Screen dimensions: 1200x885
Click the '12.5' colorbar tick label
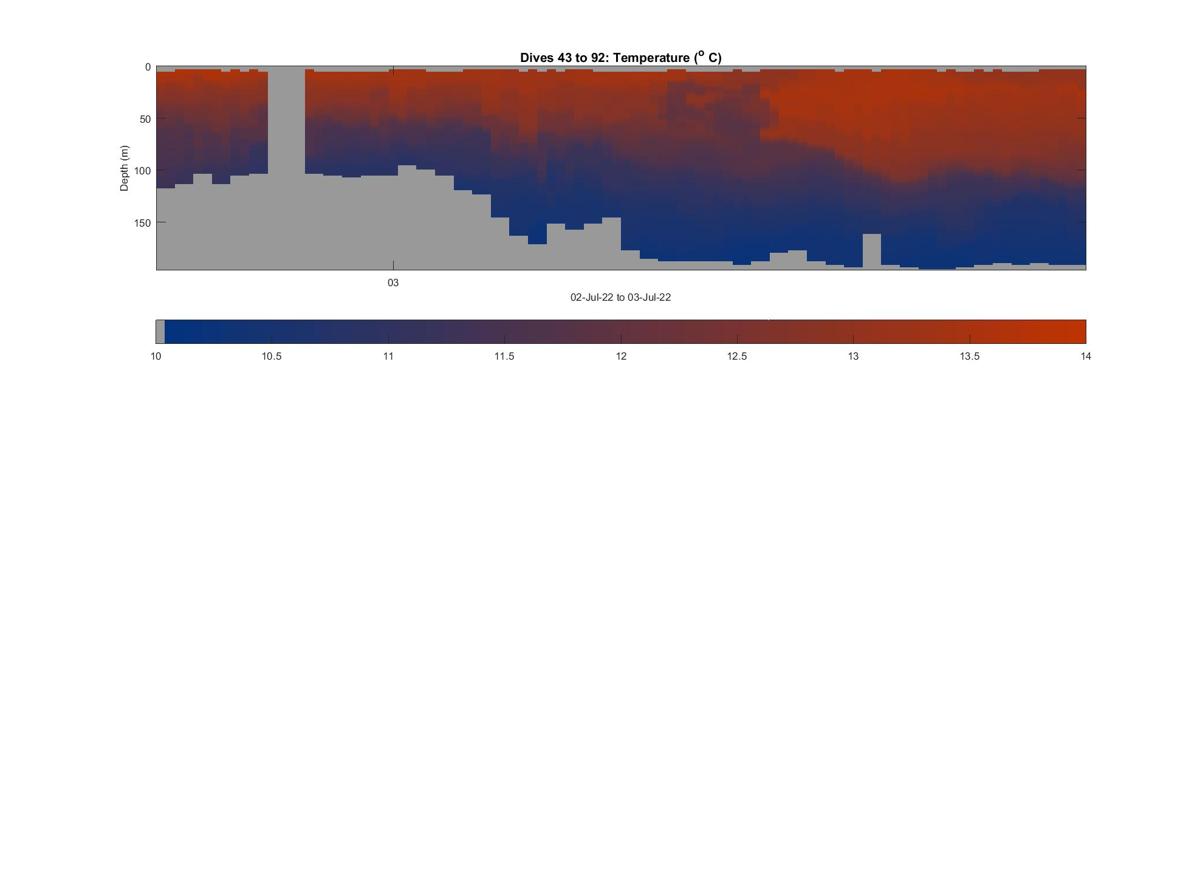pyautogui.click(x=737, y=357)
